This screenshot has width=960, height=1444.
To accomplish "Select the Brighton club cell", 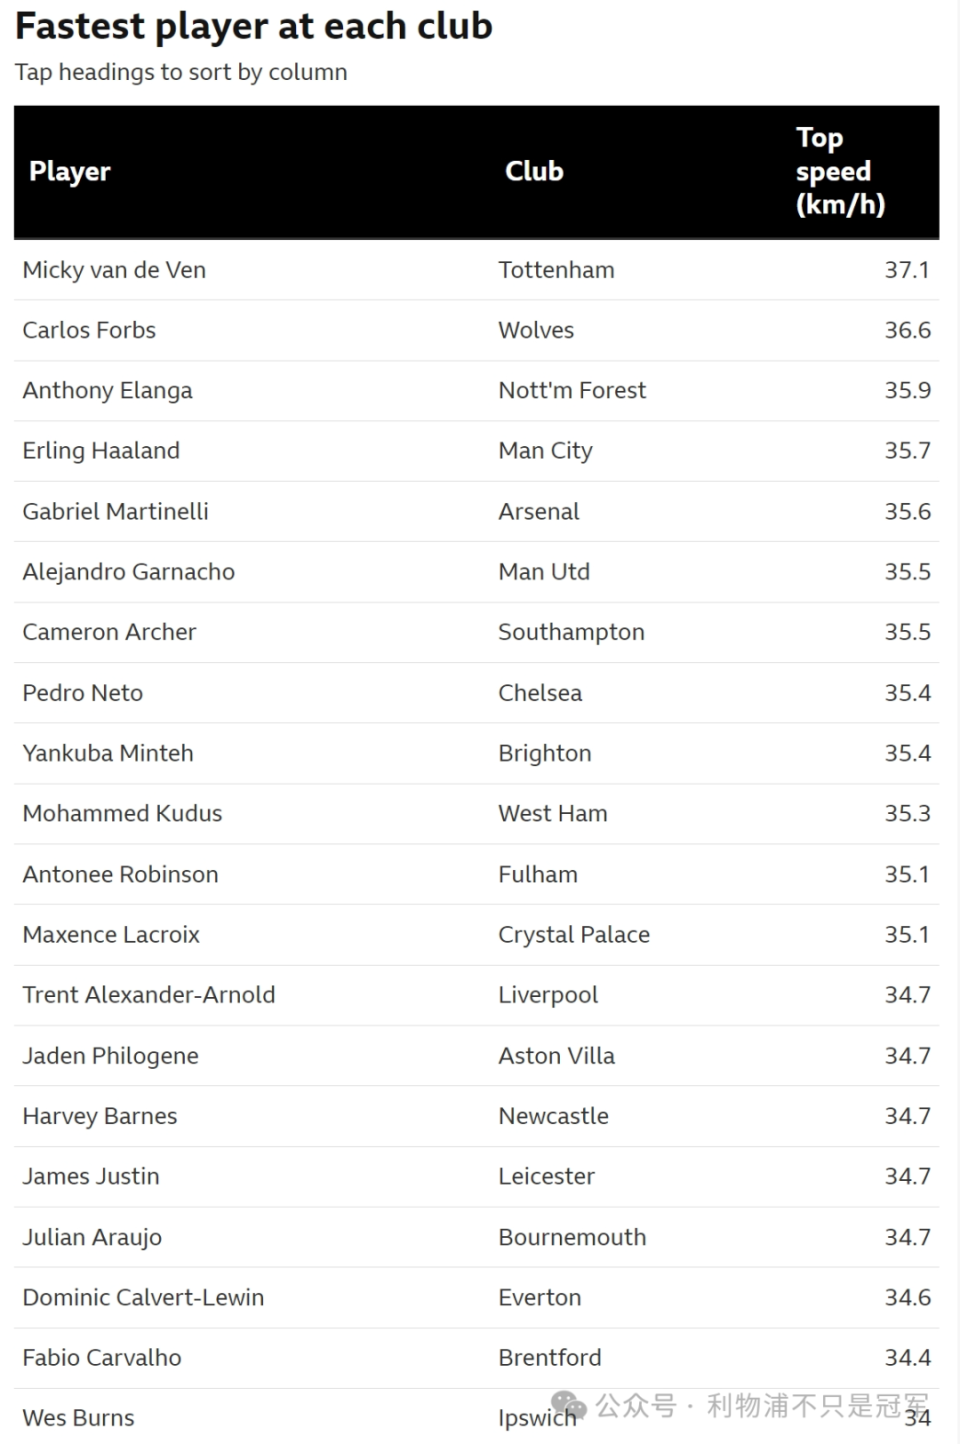I will coord(545,754).
